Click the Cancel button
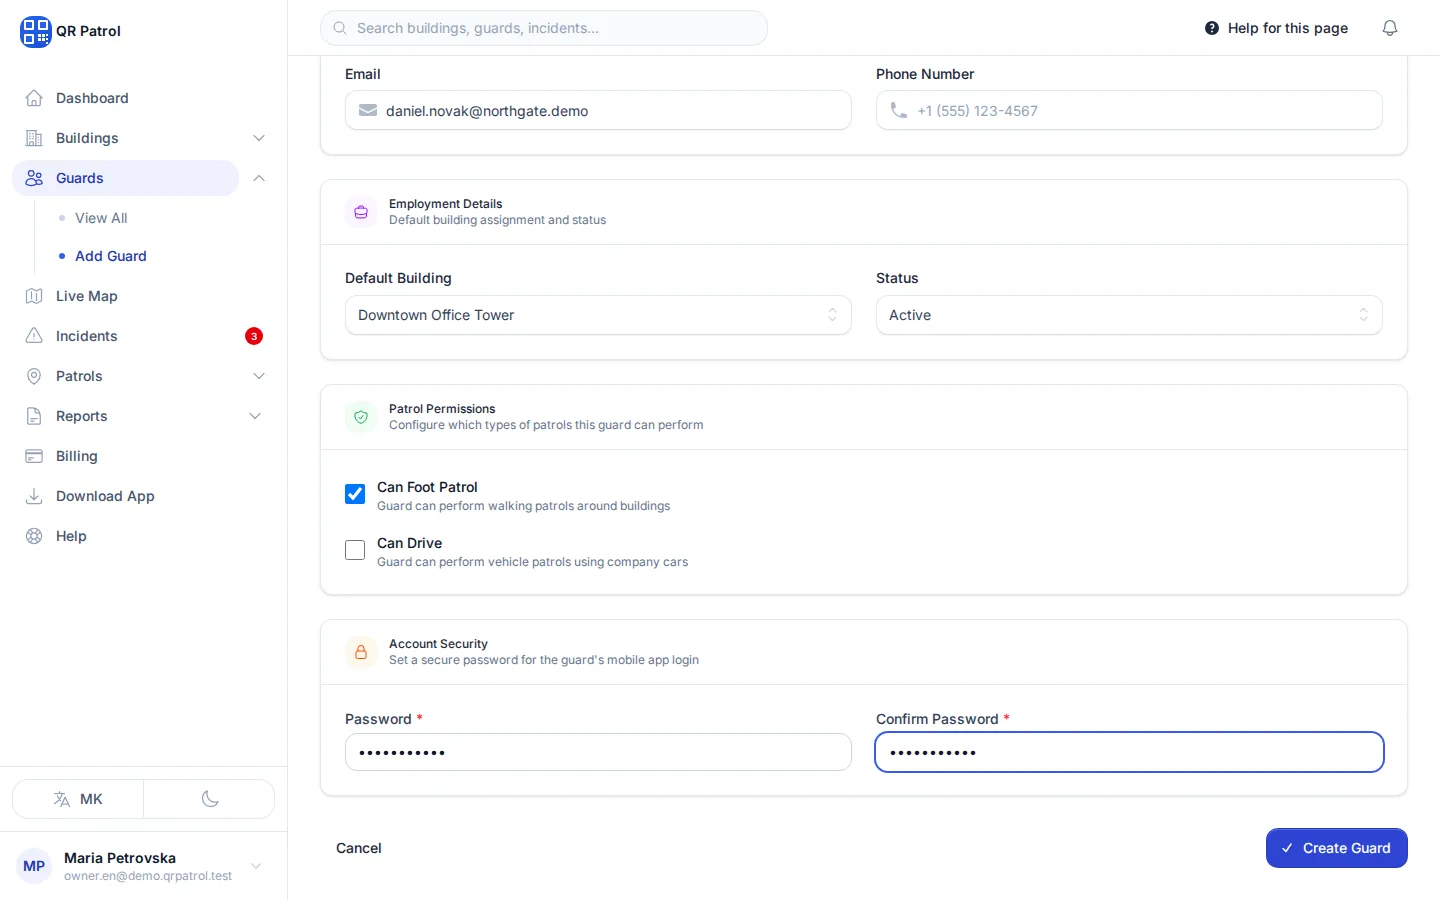The image size is (1440, 900). pos(359,848)
